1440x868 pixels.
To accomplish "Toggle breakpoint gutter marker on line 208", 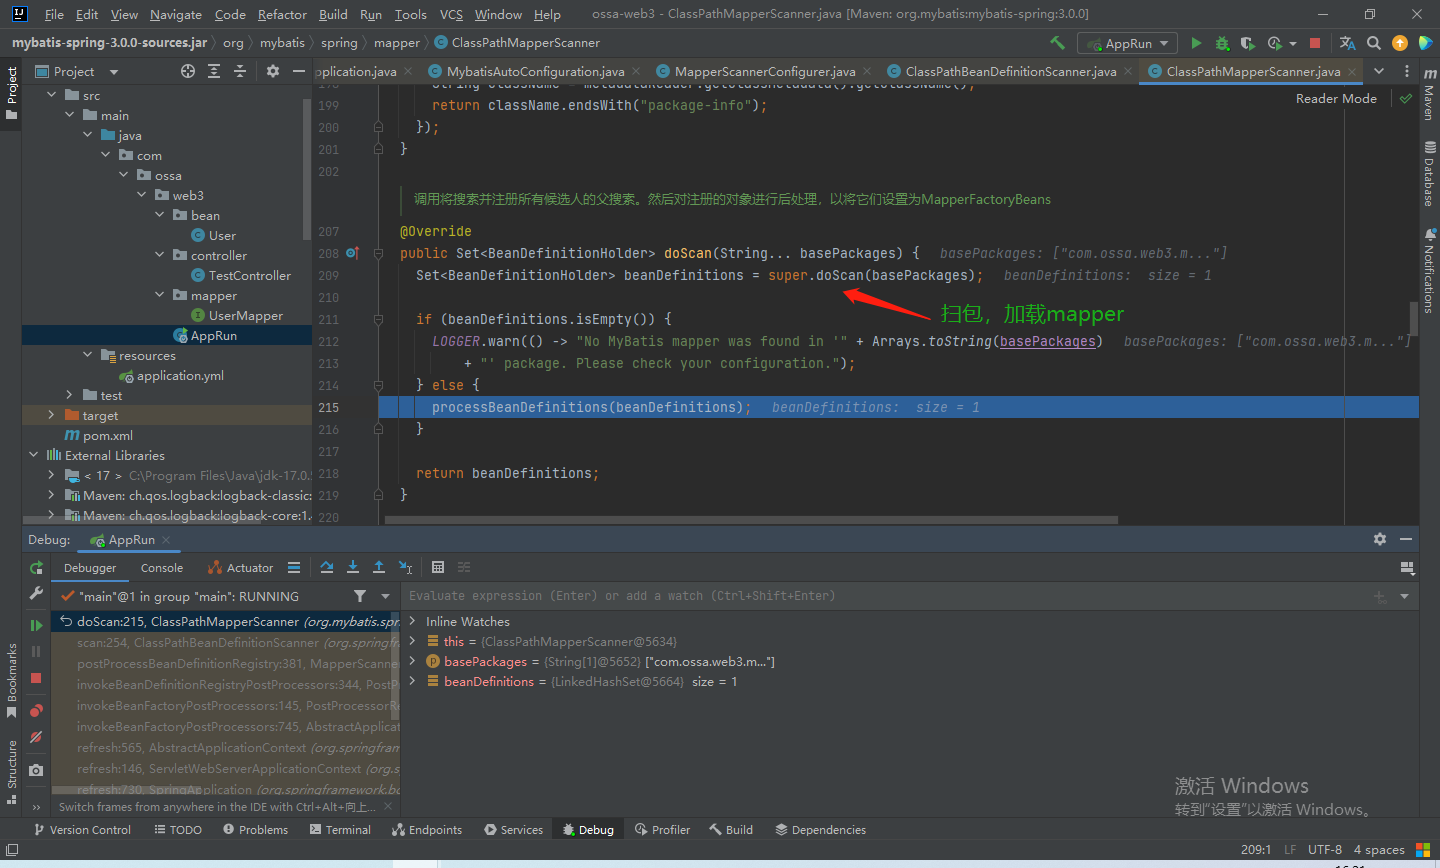I will tap(352, 253).
